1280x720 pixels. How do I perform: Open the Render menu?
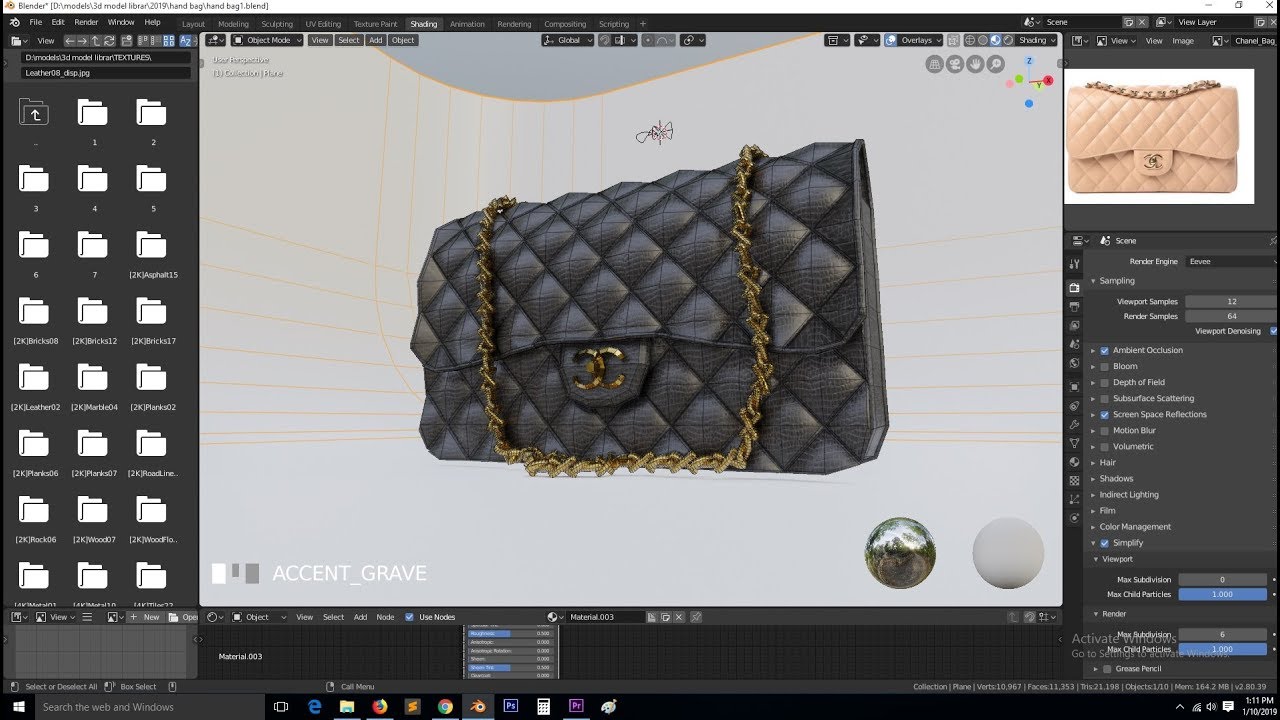[86, 22]
